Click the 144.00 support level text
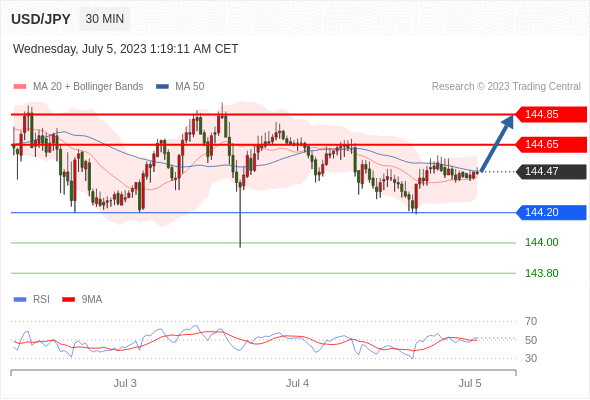 click(x=541, y=242)
